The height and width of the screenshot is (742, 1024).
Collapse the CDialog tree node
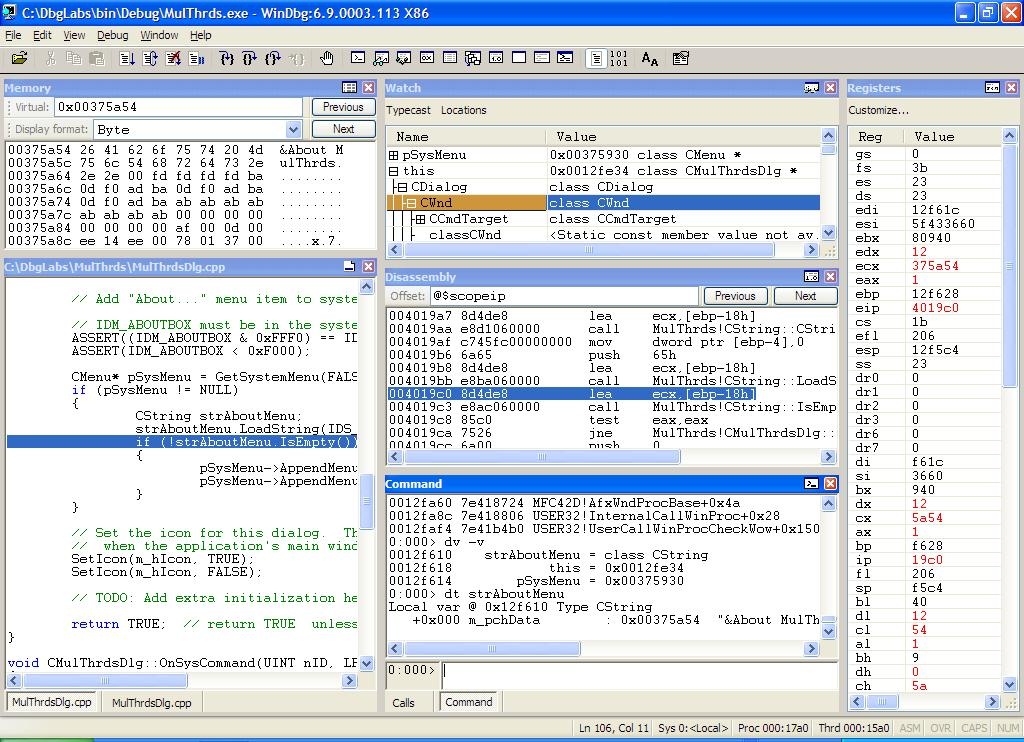click(x=402, y=187)
